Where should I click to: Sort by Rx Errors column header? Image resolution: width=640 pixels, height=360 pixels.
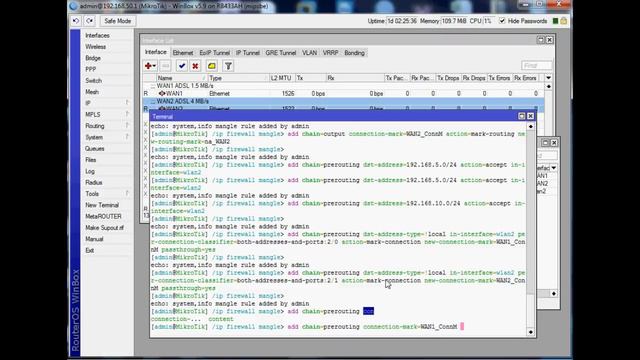point(525,78)
